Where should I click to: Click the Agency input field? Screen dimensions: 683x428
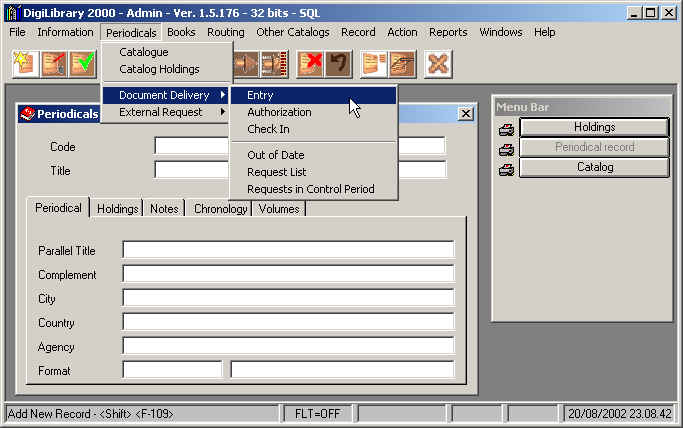pyautogui.click(x=288, y=346)
